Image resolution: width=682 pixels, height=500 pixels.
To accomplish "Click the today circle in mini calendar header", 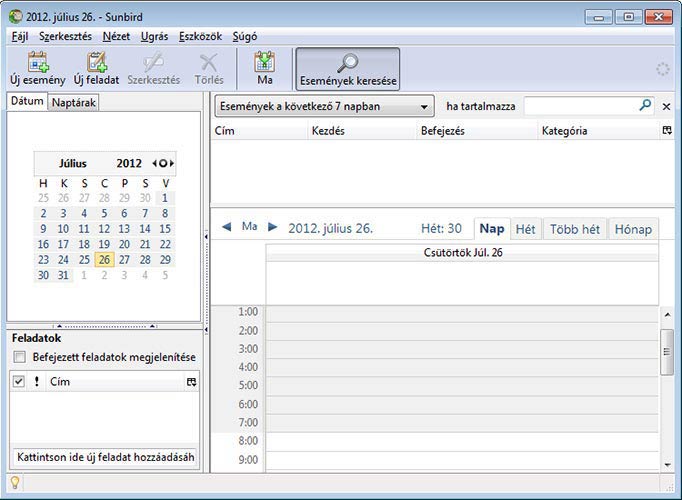I will point(163,163).
